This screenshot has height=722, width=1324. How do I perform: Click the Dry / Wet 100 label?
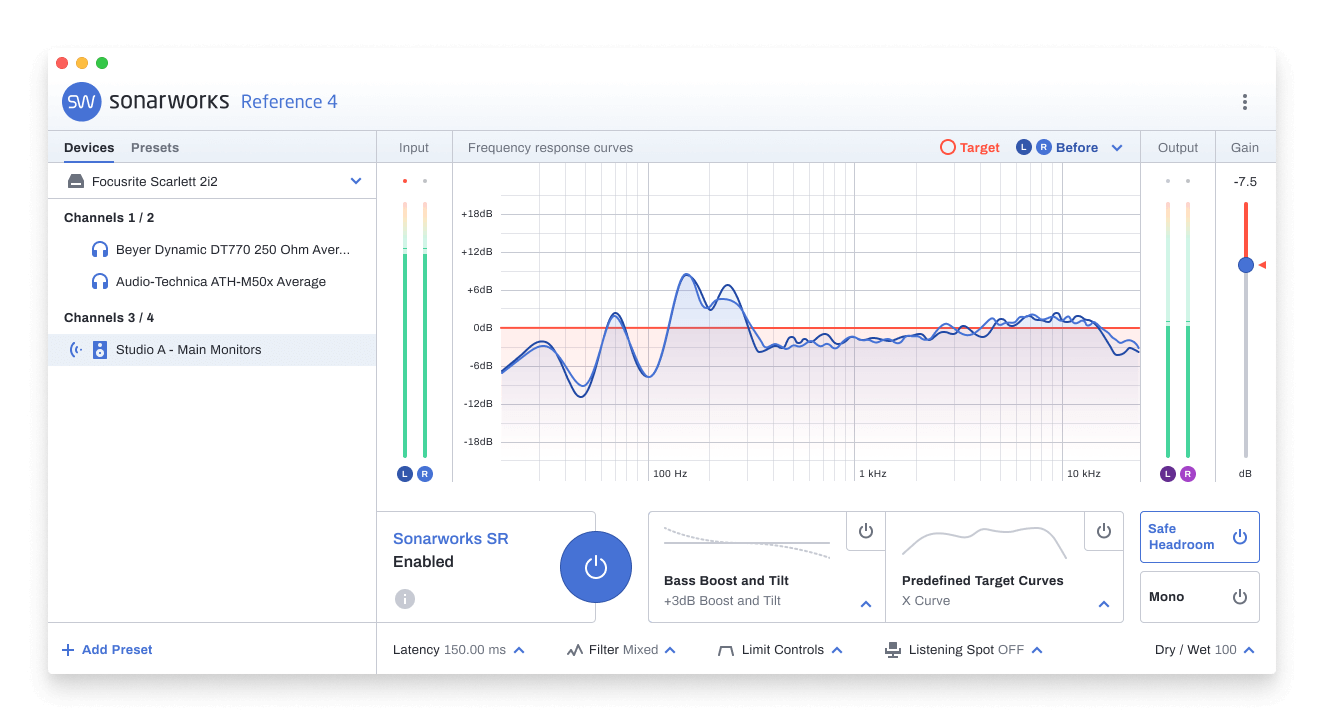tap(1196, 650)
